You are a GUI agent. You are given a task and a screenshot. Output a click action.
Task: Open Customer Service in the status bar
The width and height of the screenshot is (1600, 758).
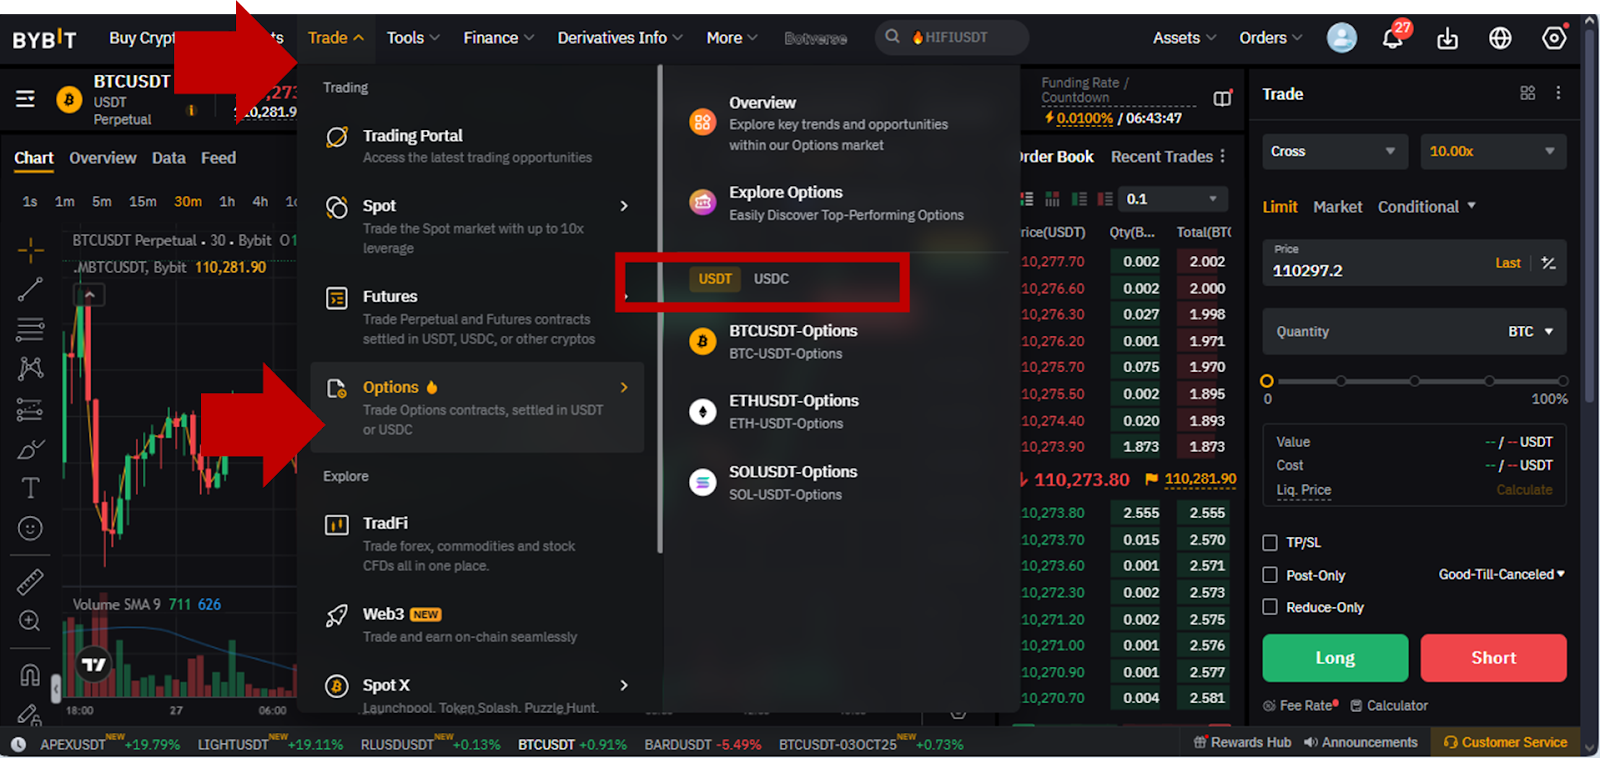point(1505,743)
